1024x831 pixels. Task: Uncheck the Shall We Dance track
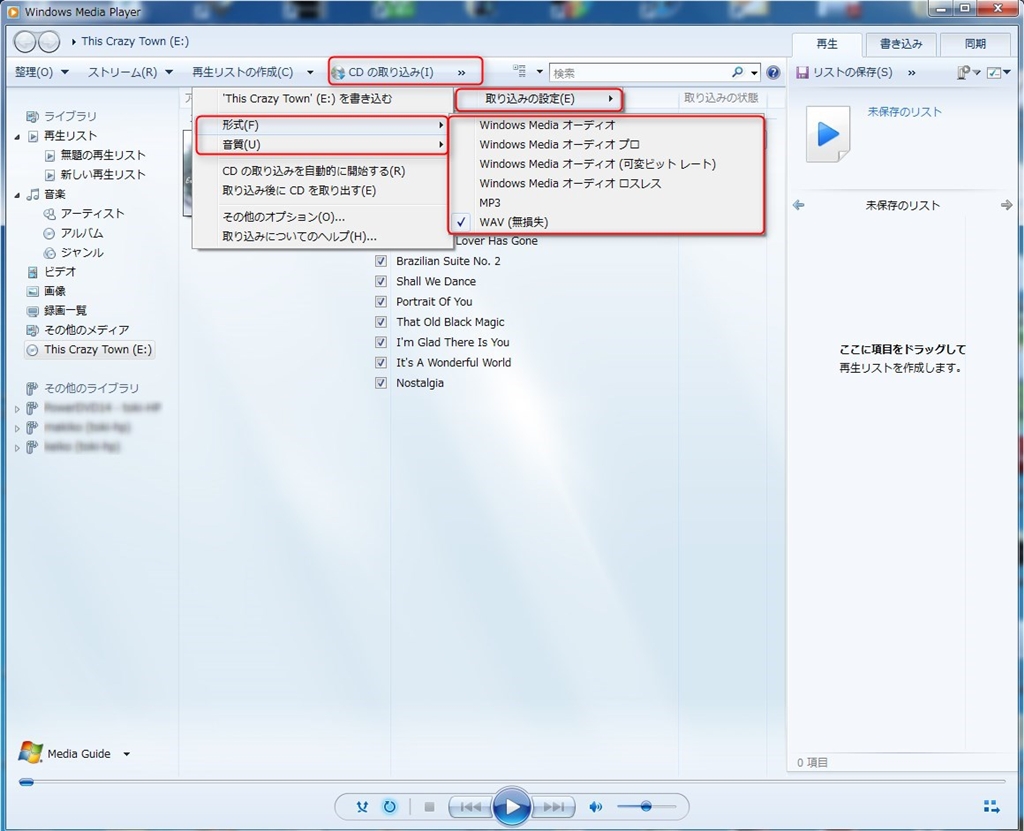pyautogui.click(x=381, y=282)
